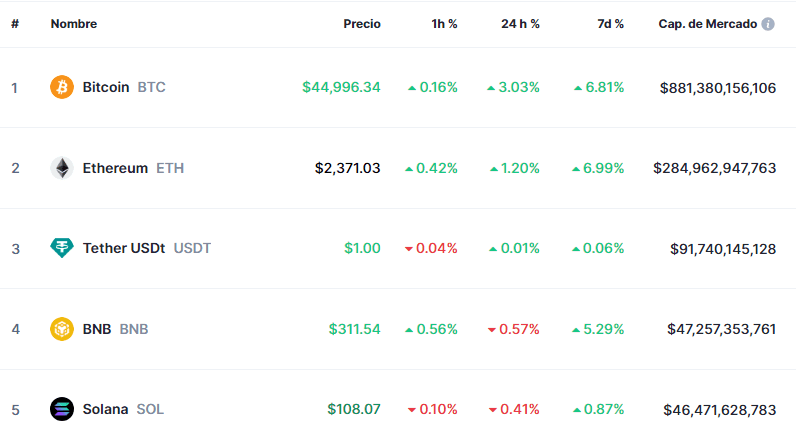Click the BNB price $311.54
Image resolution: width=796 pixels, height=448 pixels.
[x=354, y=328]
